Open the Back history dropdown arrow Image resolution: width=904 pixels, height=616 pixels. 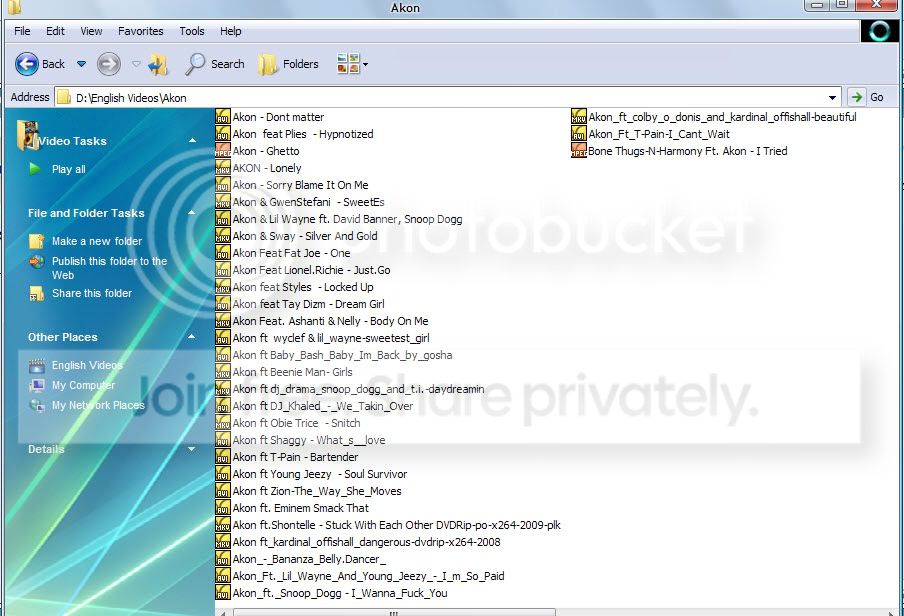tap(81, 64)
